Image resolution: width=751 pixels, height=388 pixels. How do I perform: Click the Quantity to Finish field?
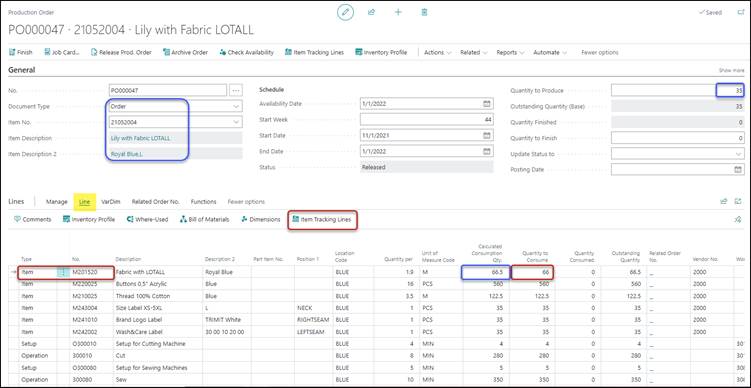(678, 138)
